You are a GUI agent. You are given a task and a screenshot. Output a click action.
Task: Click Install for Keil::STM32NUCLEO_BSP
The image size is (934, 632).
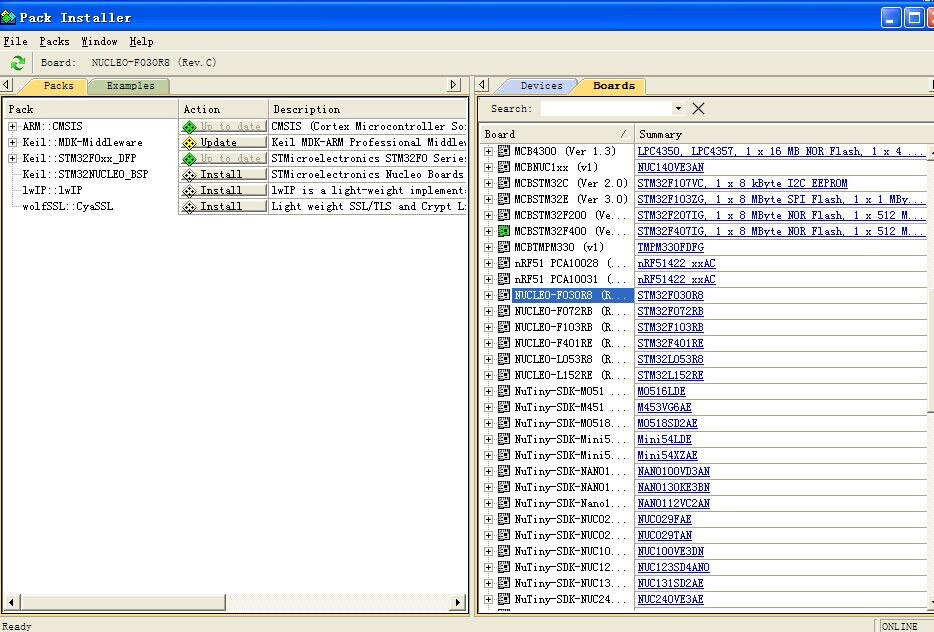223,175
